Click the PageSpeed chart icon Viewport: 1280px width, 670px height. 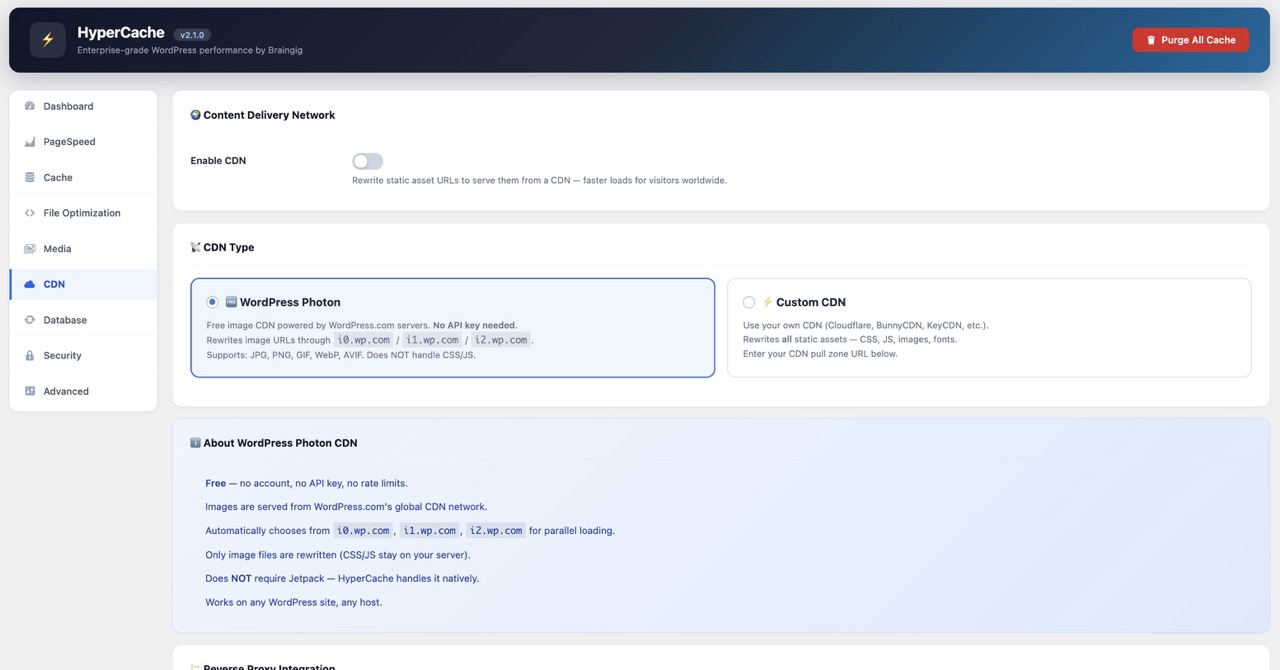[30, 142]
